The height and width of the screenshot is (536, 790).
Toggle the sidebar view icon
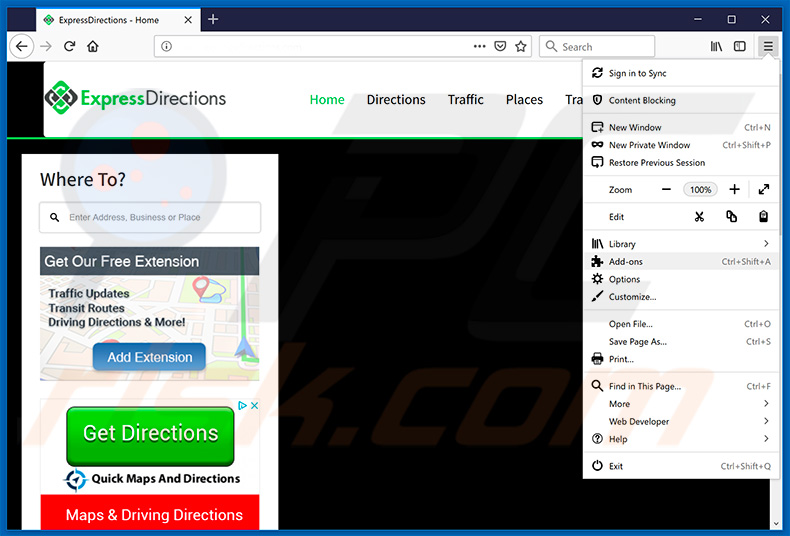(x=740, y=47)
